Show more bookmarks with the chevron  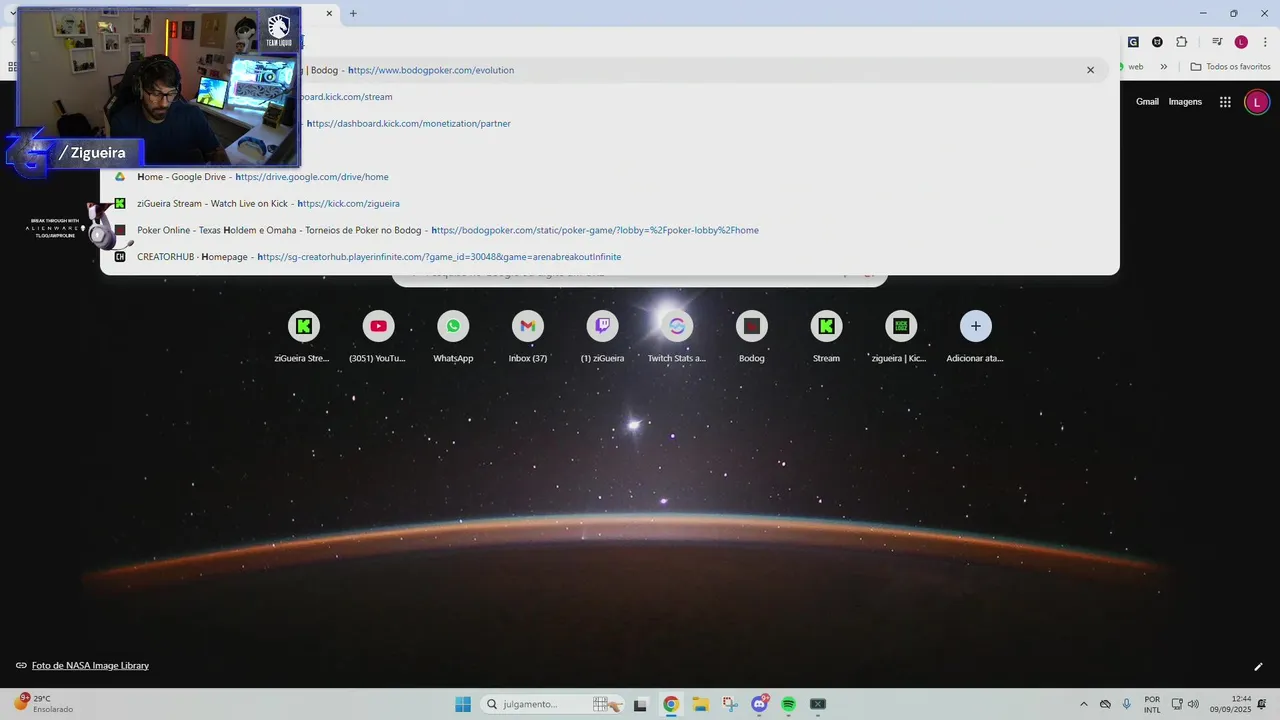[1164, 67]
